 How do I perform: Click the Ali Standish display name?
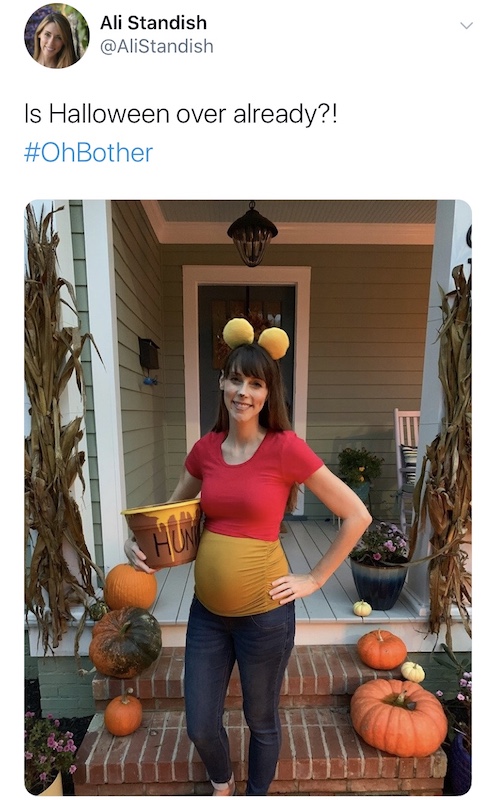point(154,22)
